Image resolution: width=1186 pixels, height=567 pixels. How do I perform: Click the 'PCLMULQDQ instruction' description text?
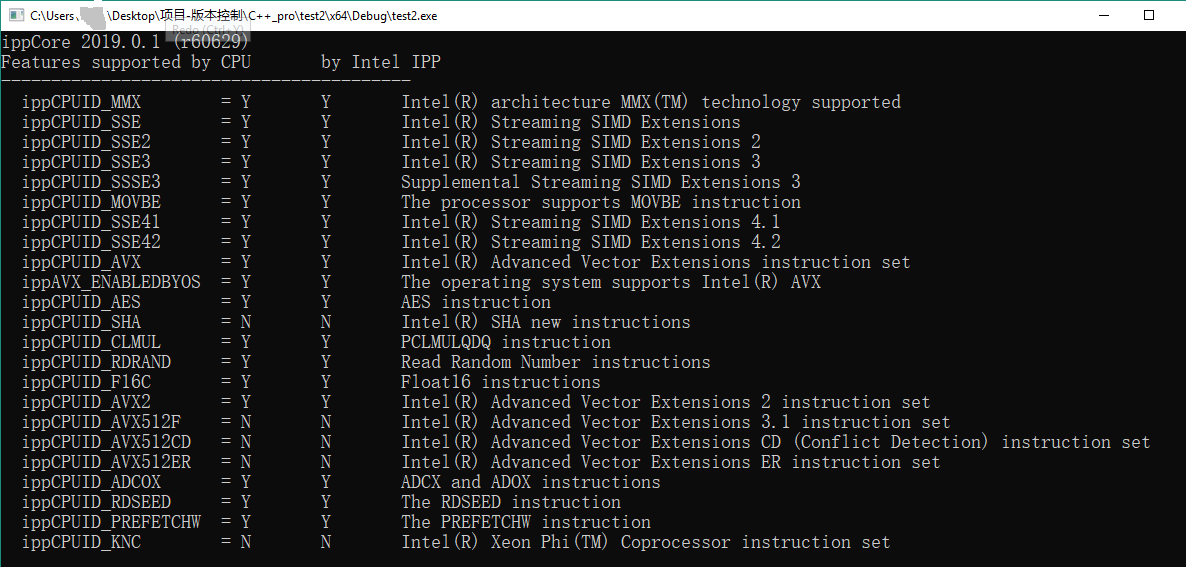click(505, 342)
